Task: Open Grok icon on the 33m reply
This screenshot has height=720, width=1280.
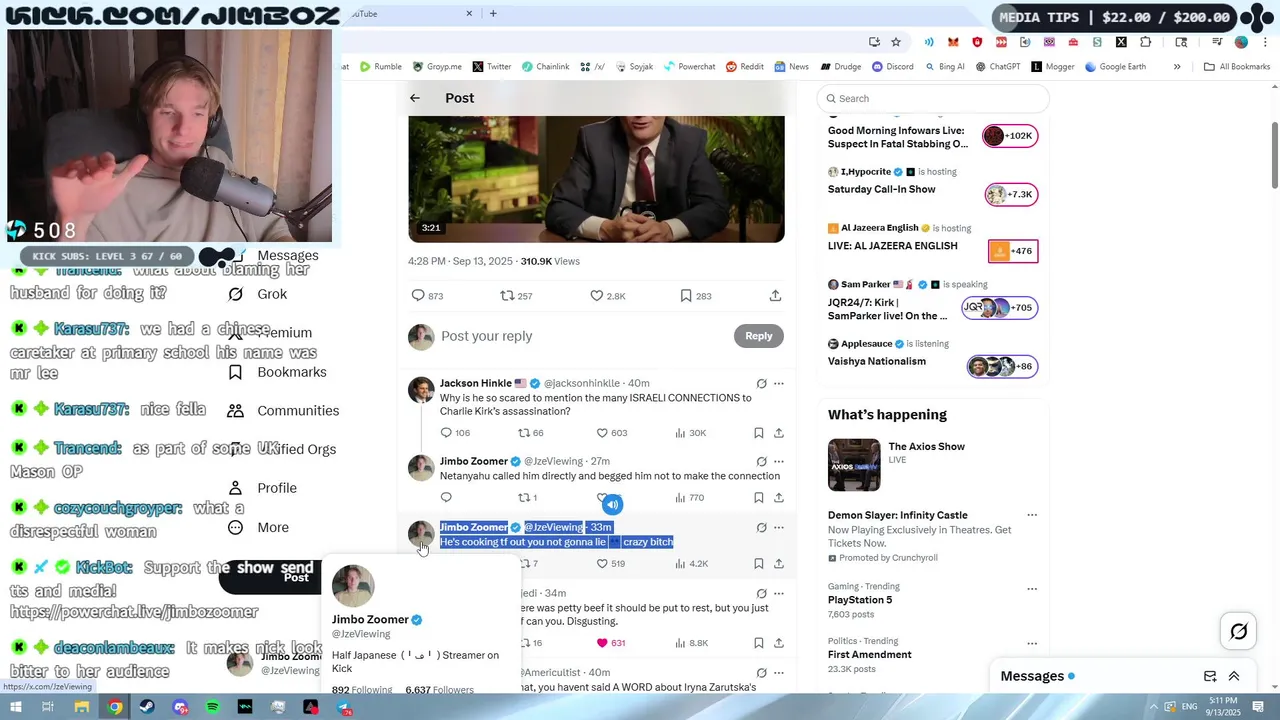Action: pyautogui.click(x=761, y=527)
